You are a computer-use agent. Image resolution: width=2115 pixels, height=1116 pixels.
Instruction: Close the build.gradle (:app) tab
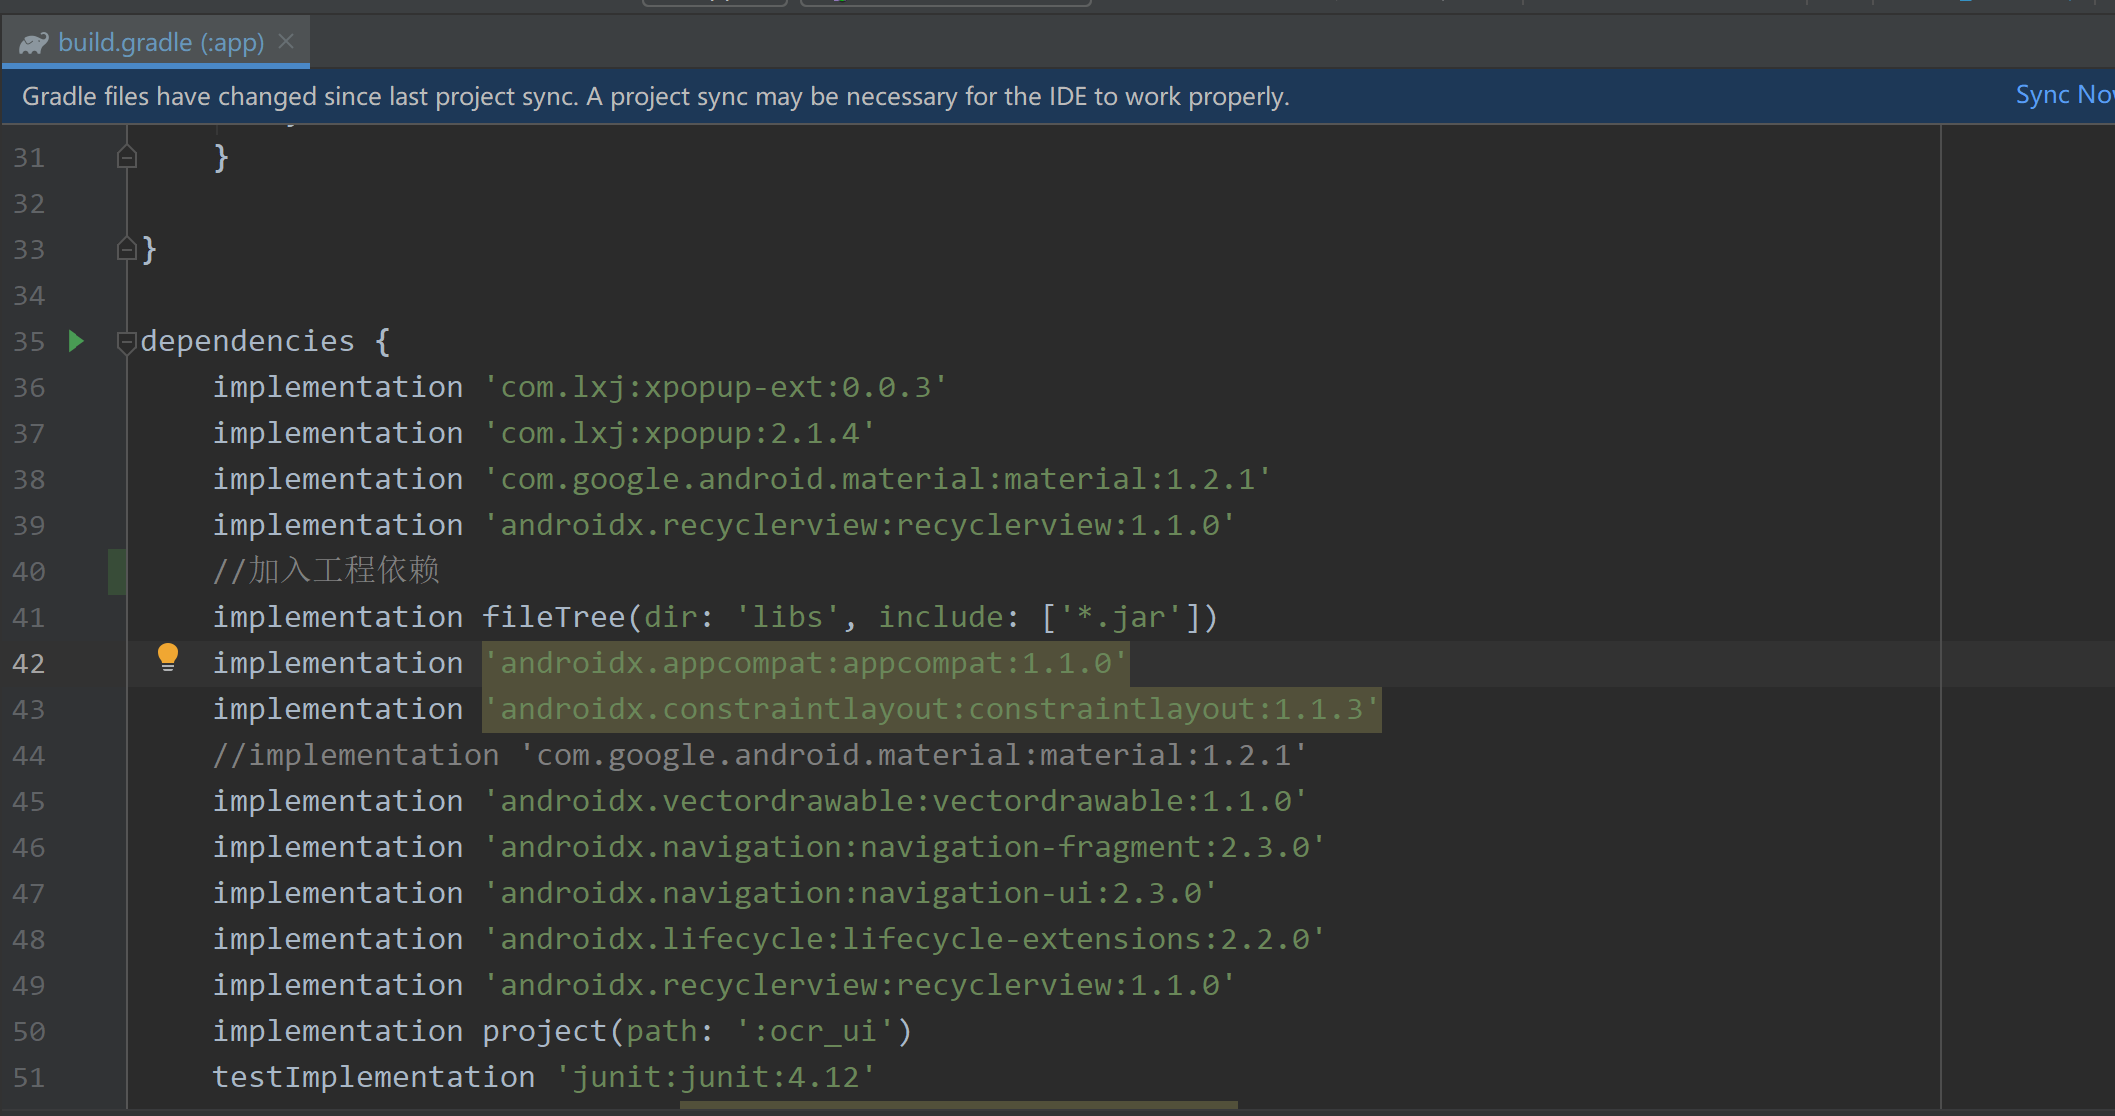coord(286,41)
